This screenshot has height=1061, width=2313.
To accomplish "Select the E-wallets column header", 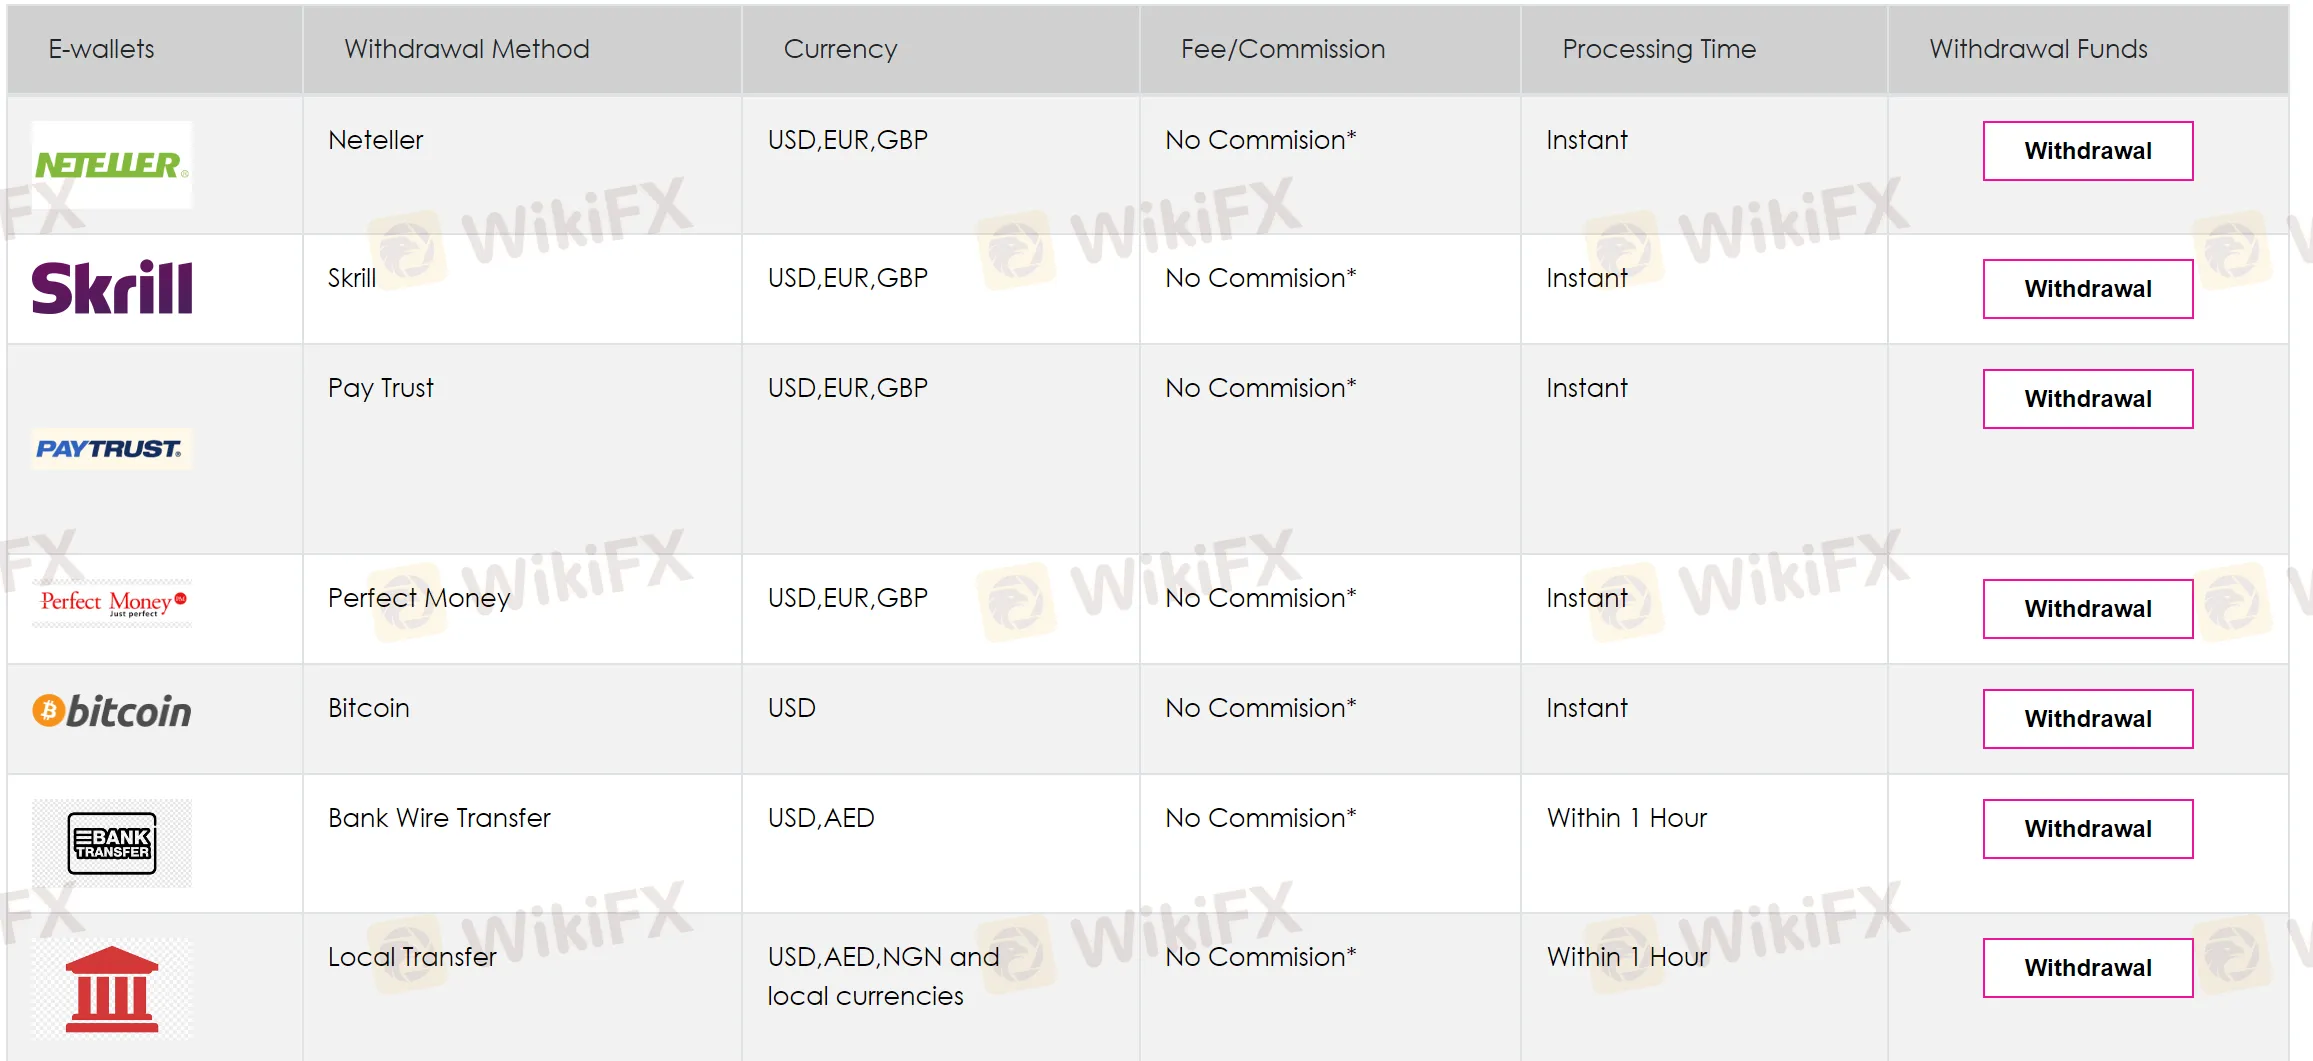I will pyautogui.click(x=101, y=49).
